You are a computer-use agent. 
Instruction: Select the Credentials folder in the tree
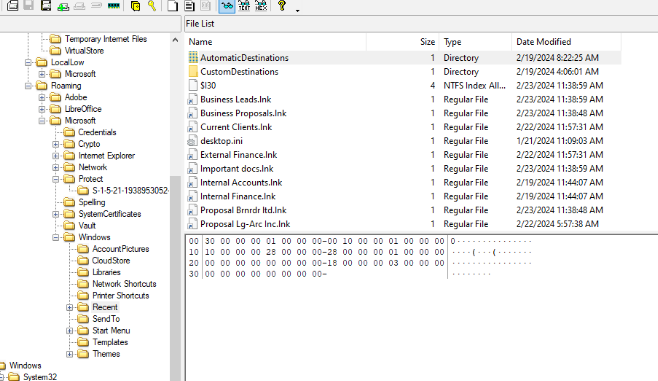pyautogui.click(x=97, y=132)
